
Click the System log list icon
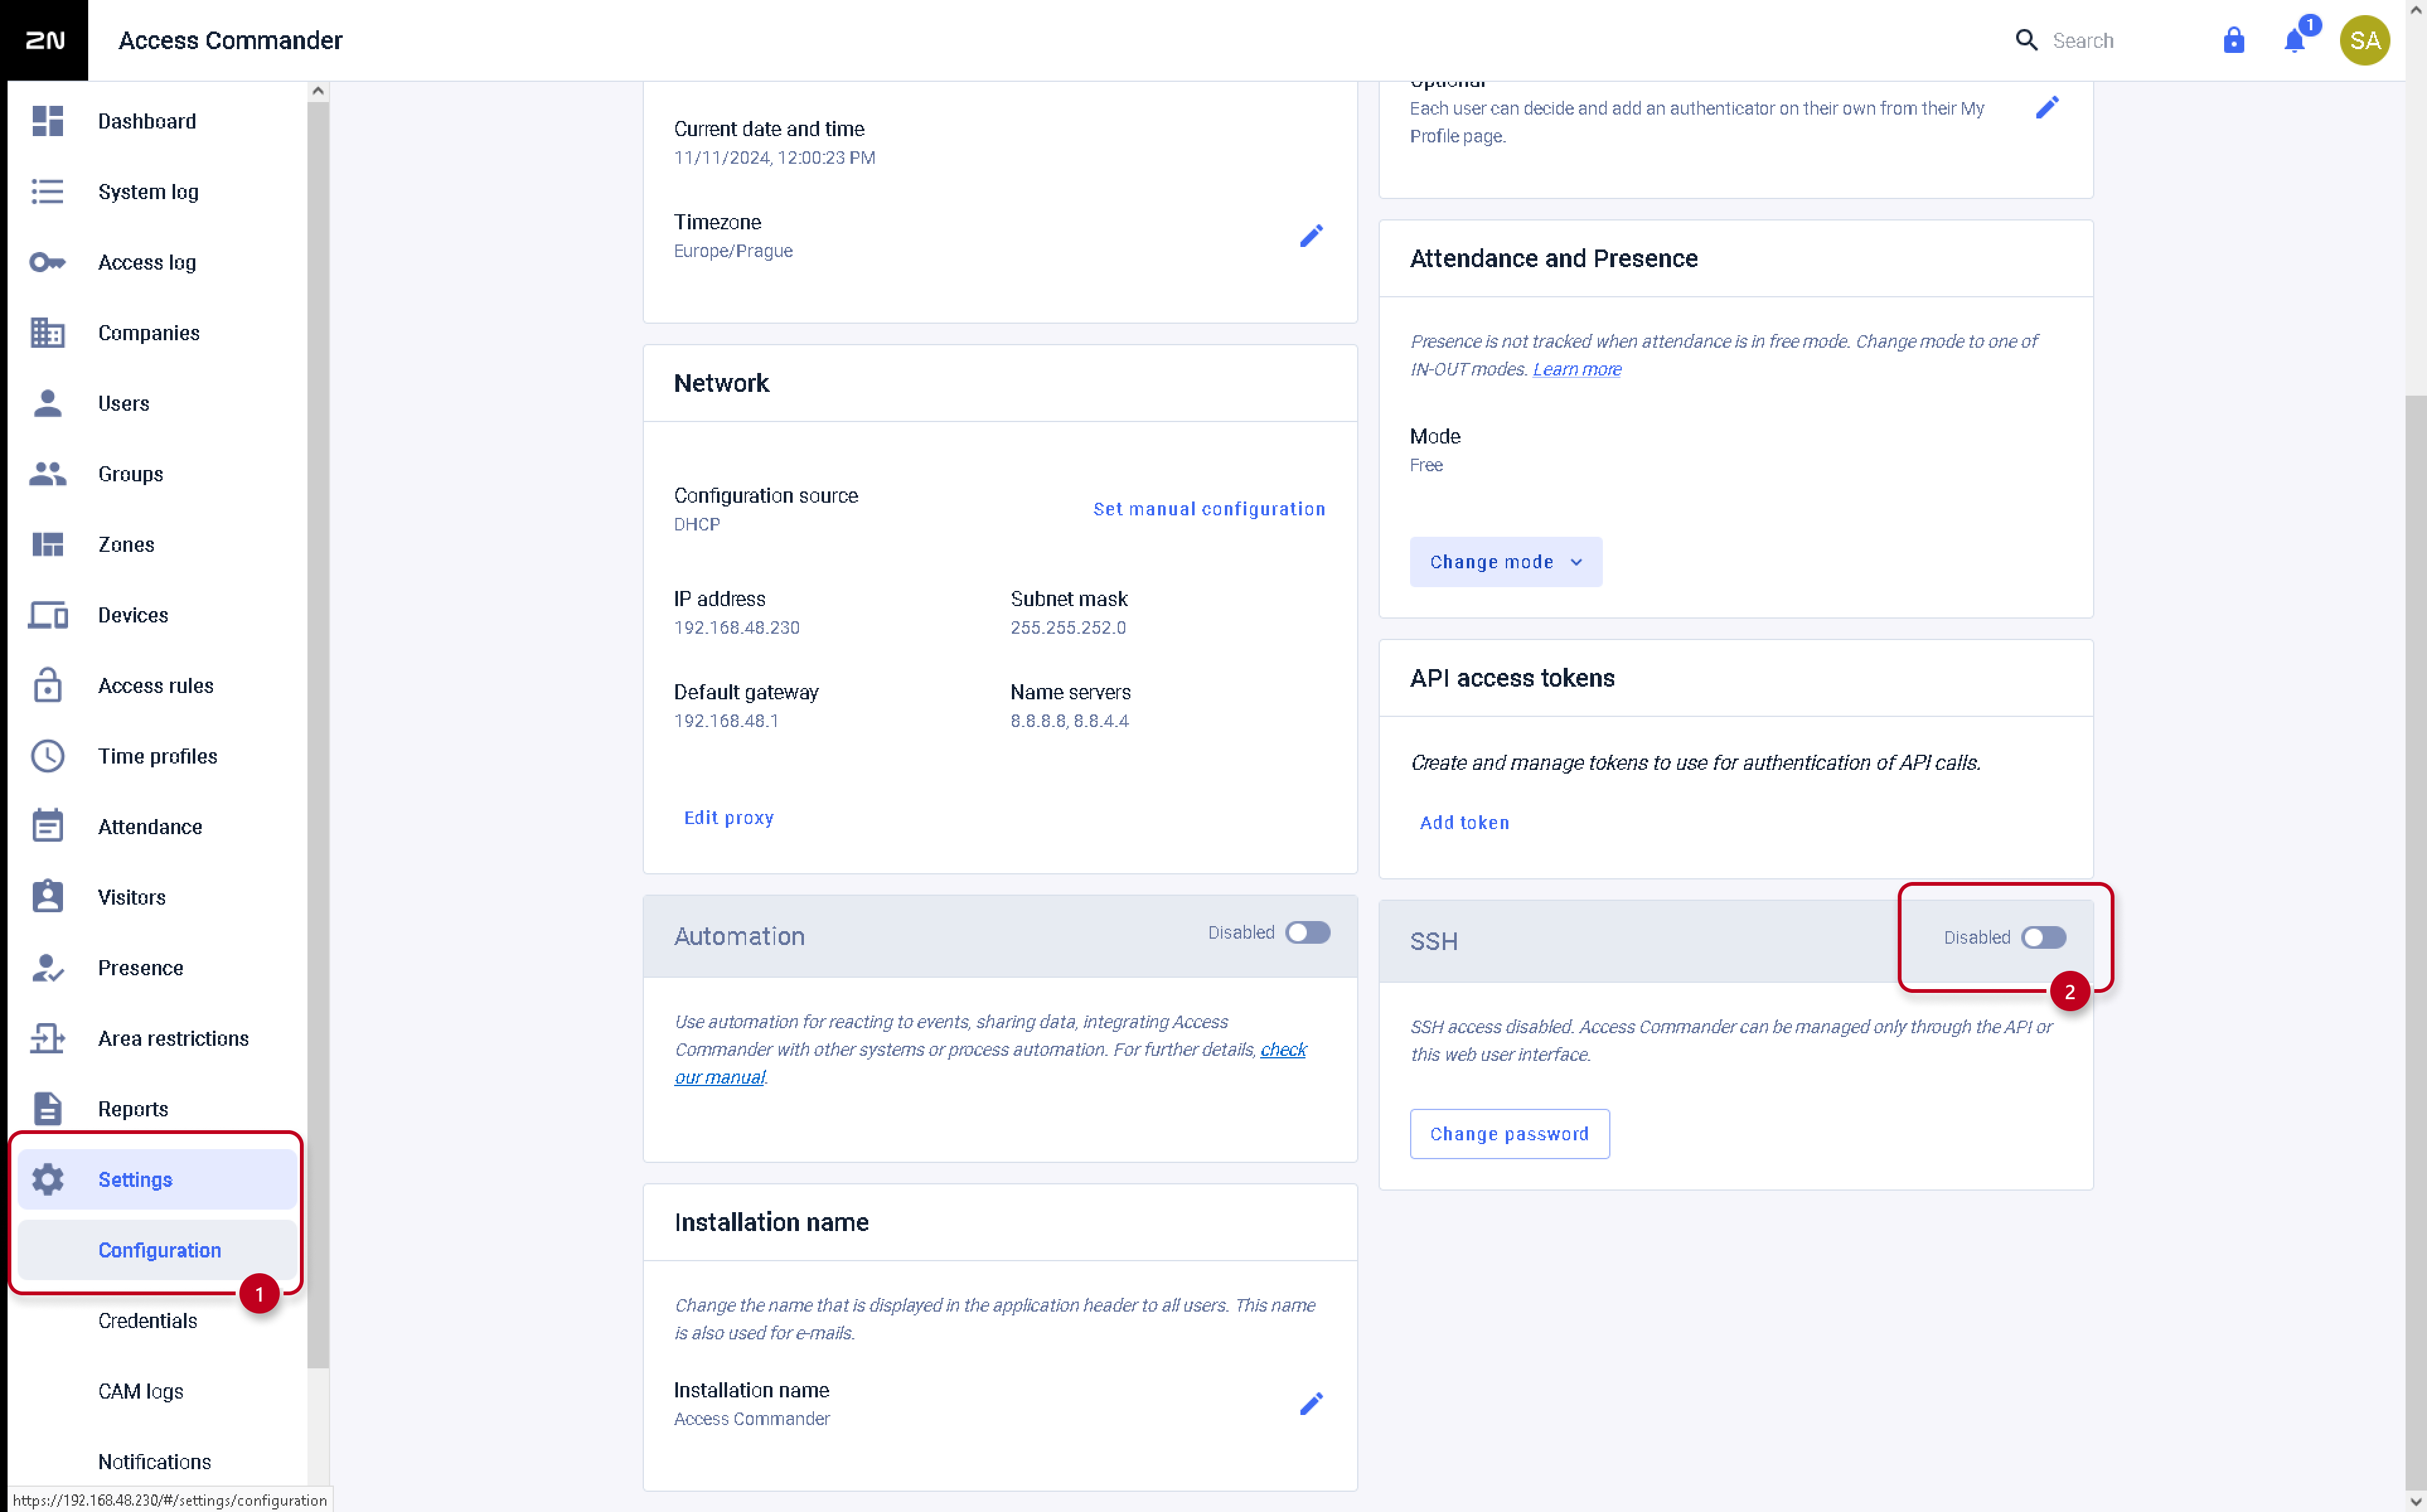click(x=47, y=191)
